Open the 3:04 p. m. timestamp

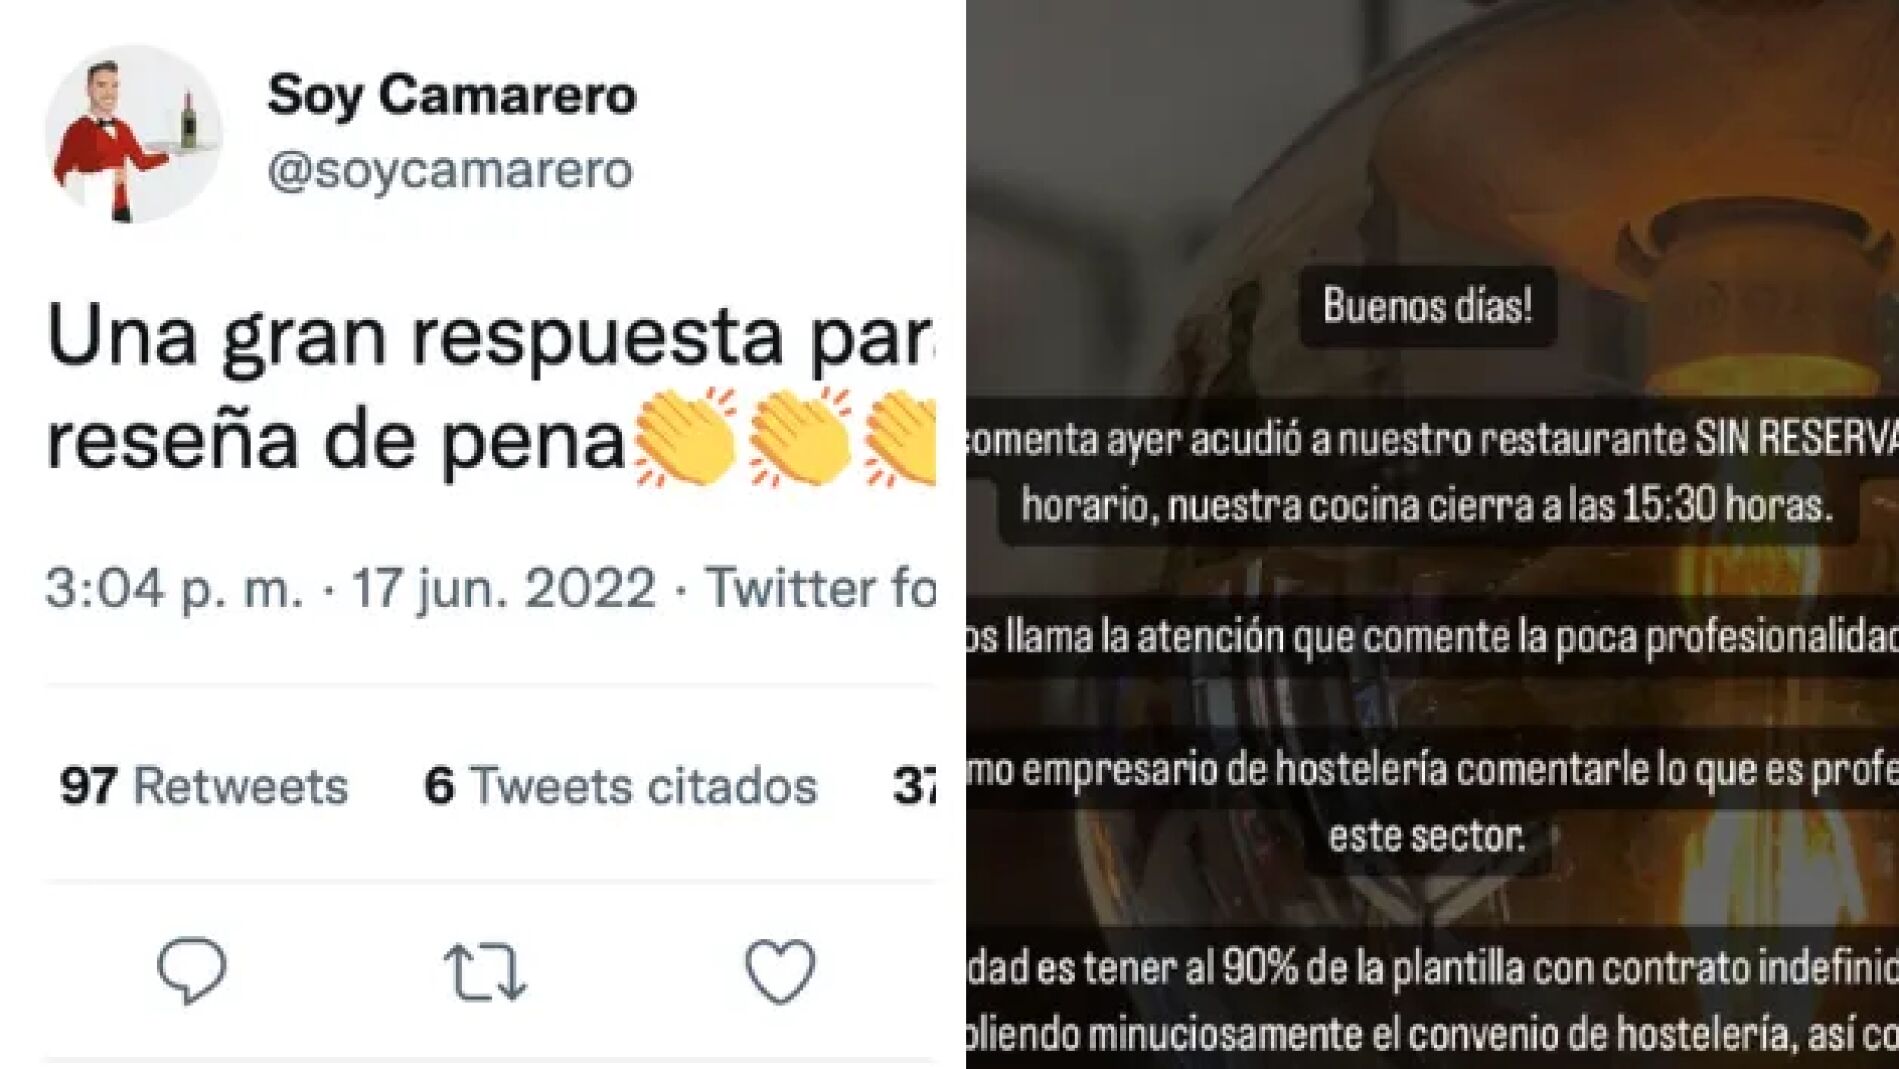click(174, 588)
